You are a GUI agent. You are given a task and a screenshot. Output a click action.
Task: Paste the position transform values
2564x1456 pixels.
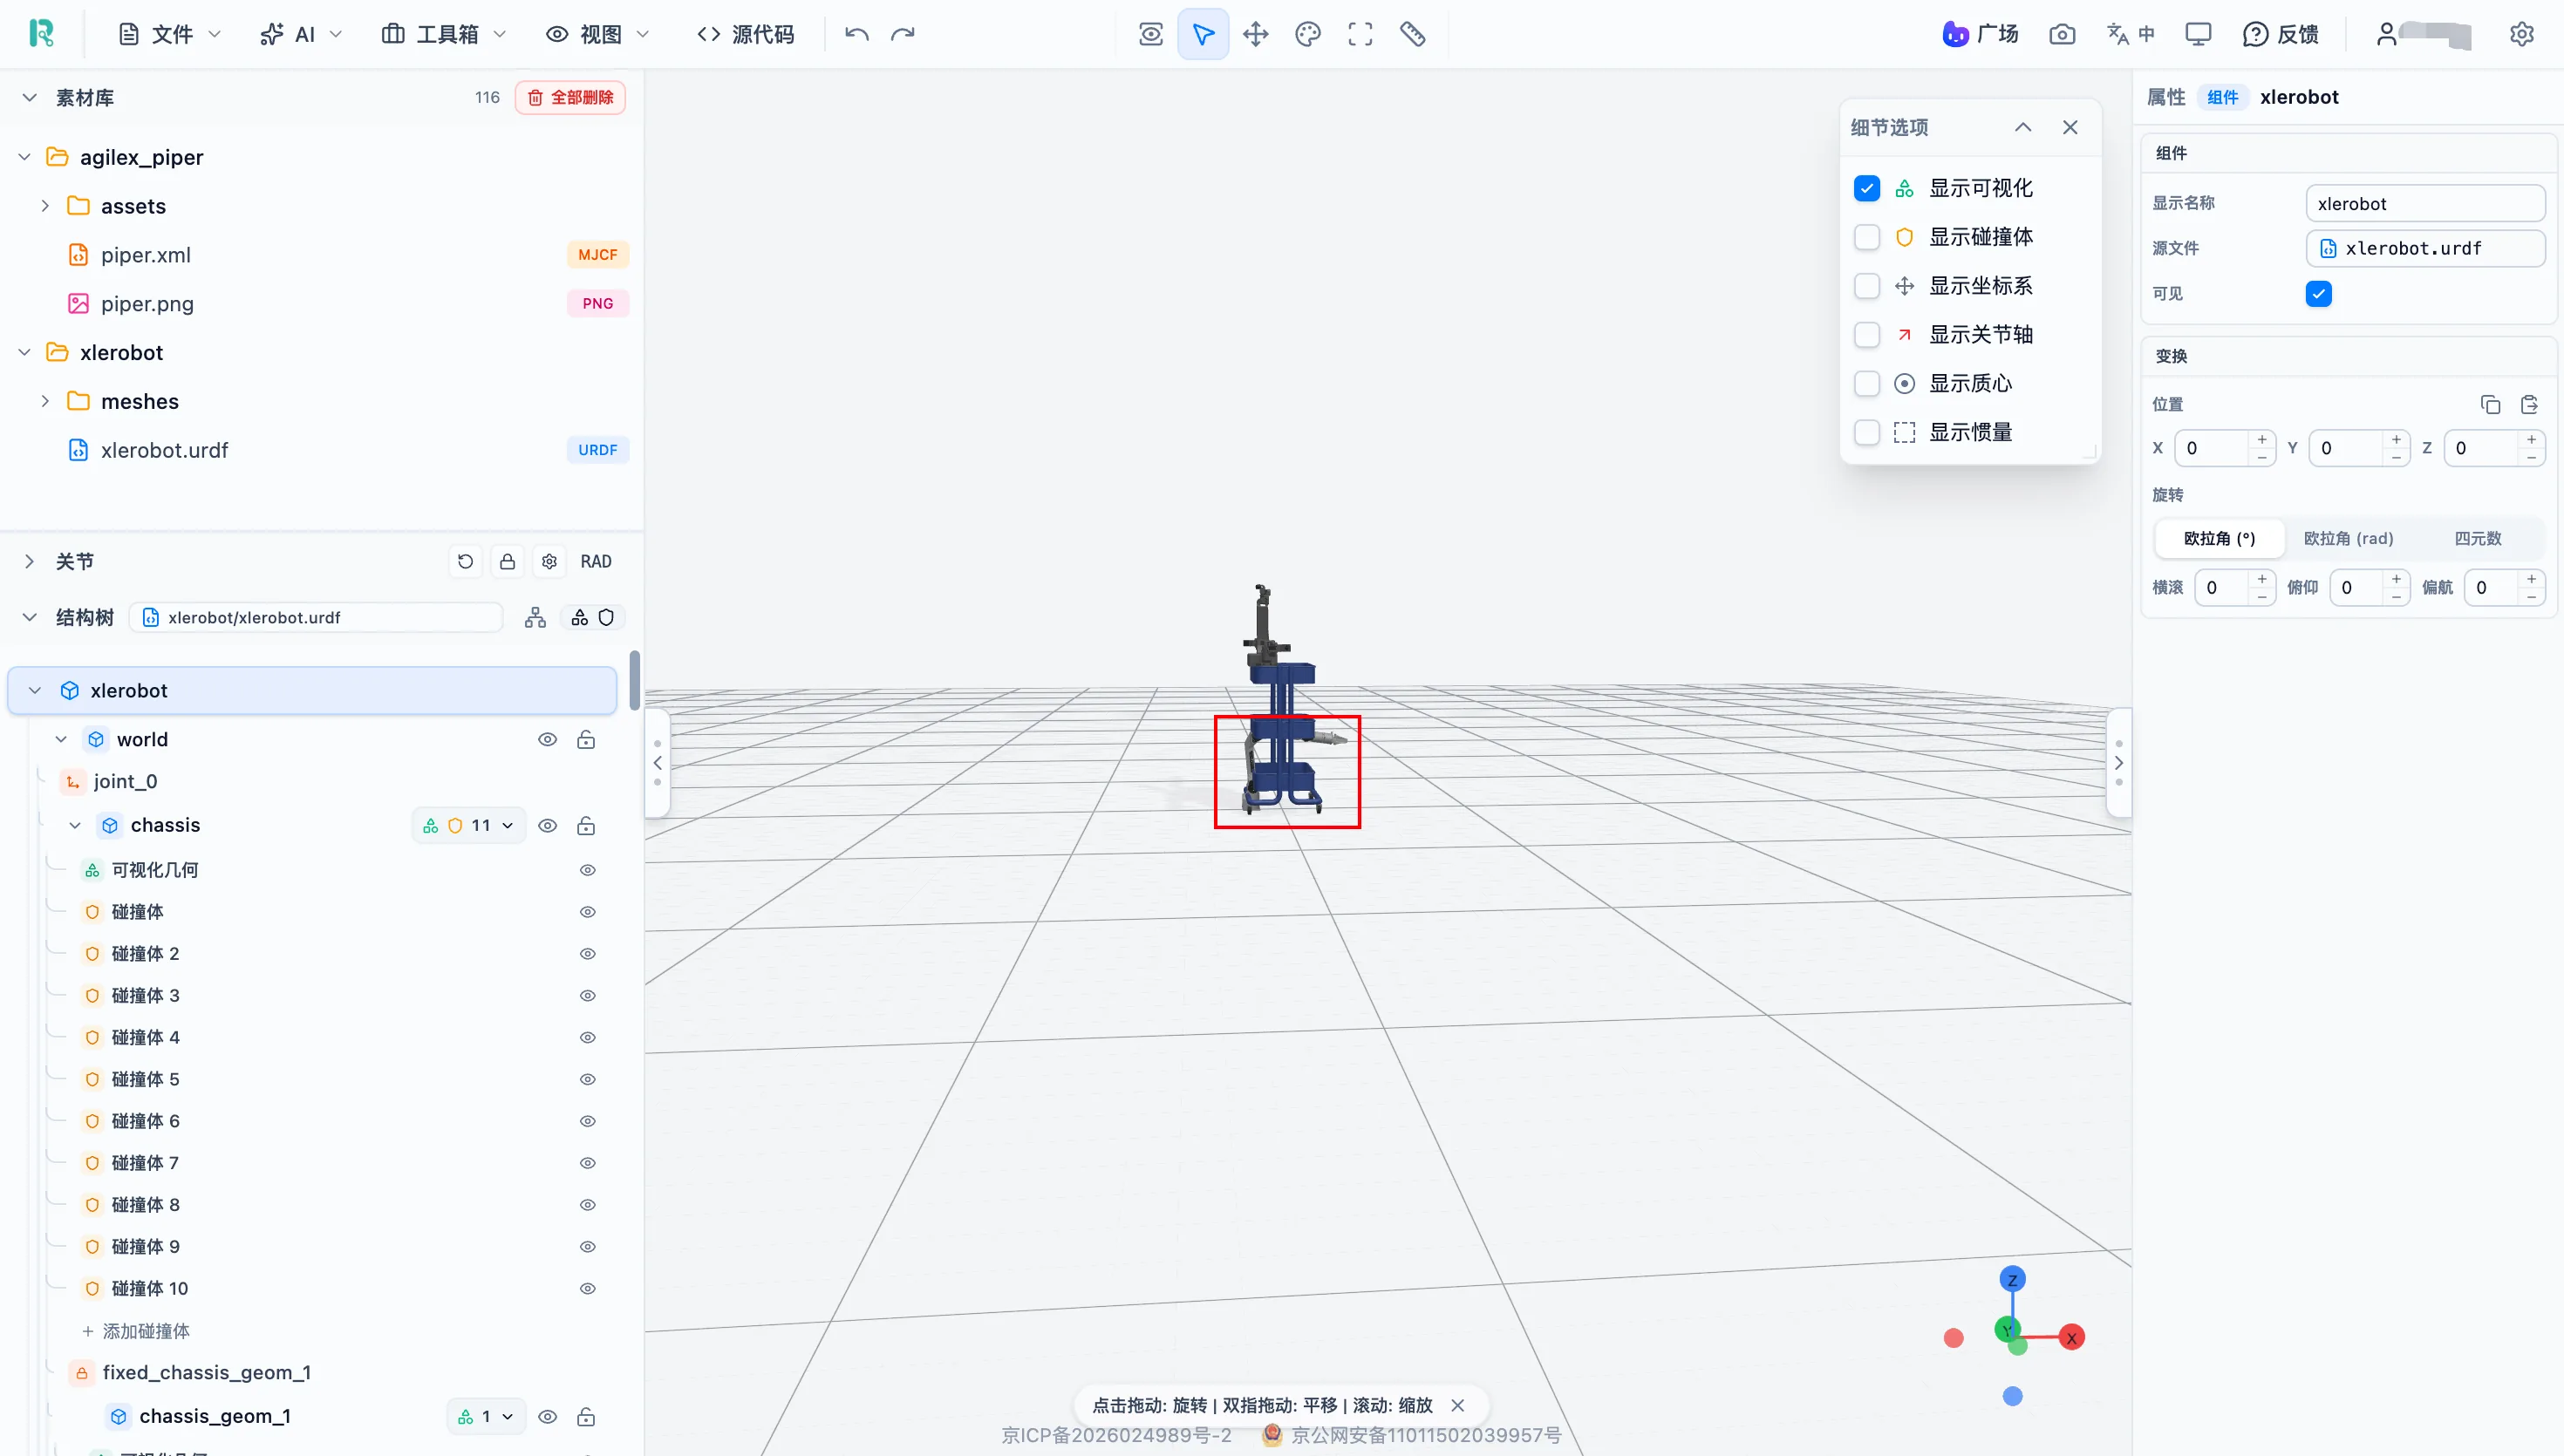click(2529, 404)
